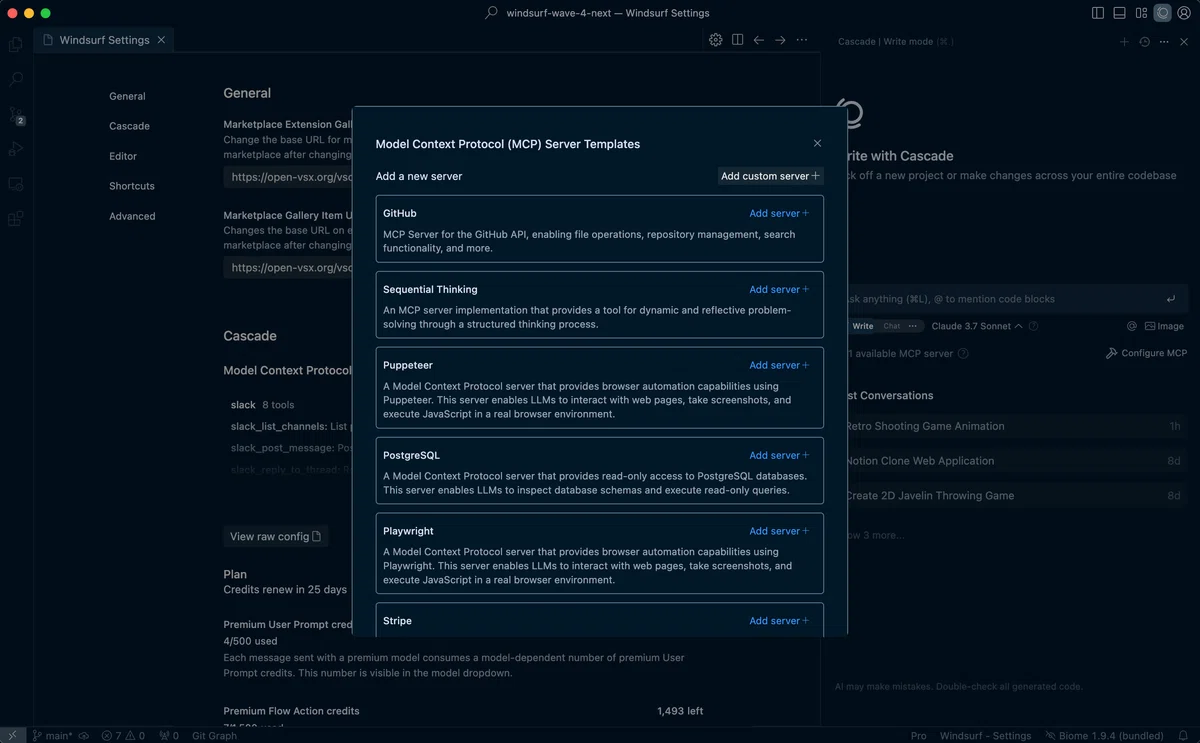Add the Puppeteer MCP server

(x=779, y=365)
